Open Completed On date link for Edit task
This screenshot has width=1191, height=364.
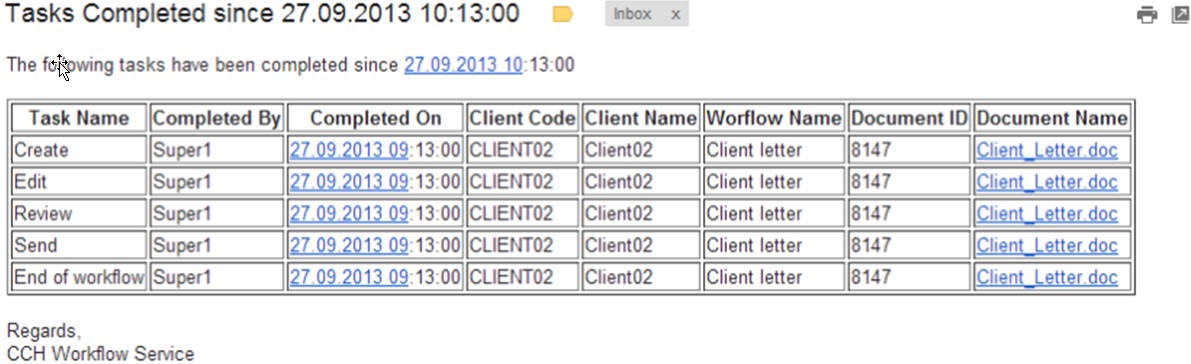click(349, 182)
